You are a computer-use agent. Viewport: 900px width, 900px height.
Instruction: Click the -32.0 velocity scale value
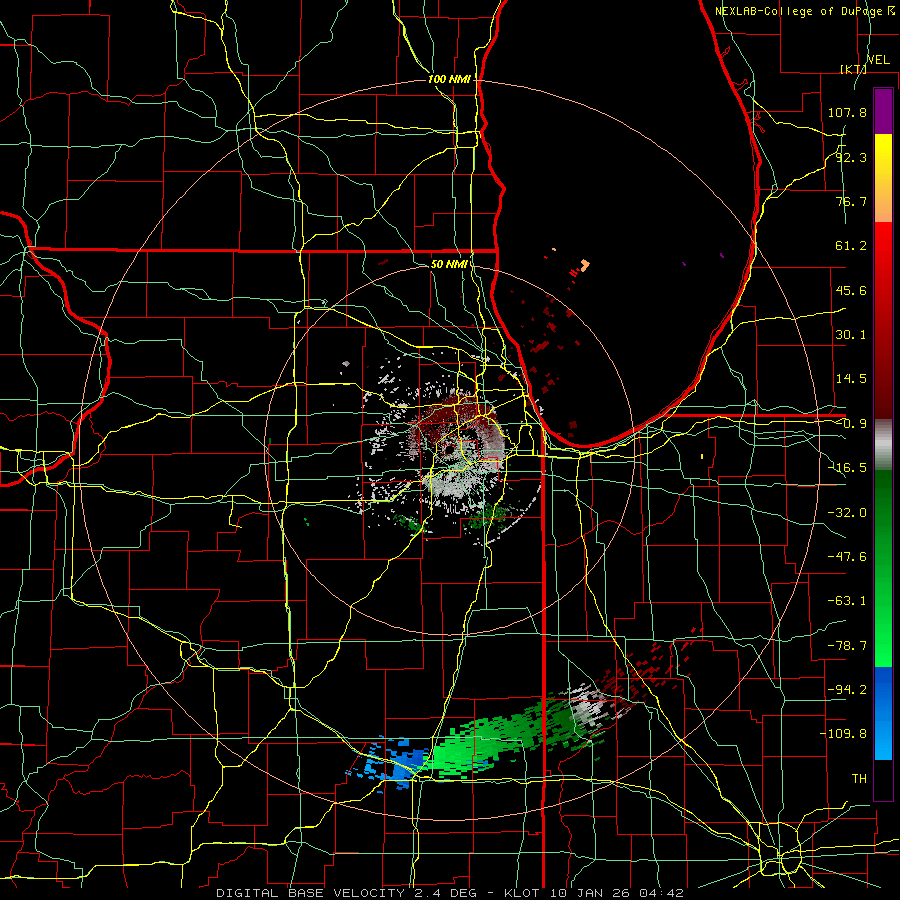tap(847, 513)
